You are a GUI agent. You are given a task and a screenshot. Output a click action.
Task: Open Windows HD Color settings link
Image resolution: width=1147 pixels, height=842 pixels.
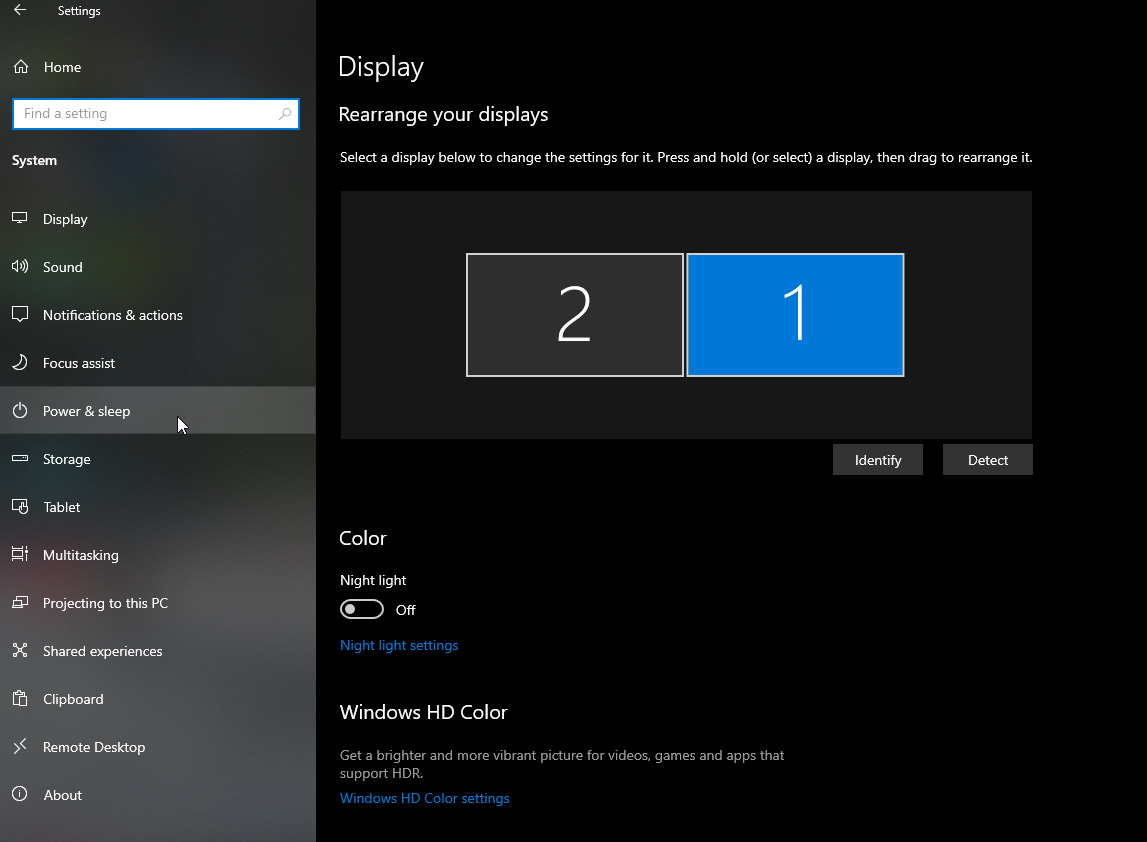coord(424,798)
